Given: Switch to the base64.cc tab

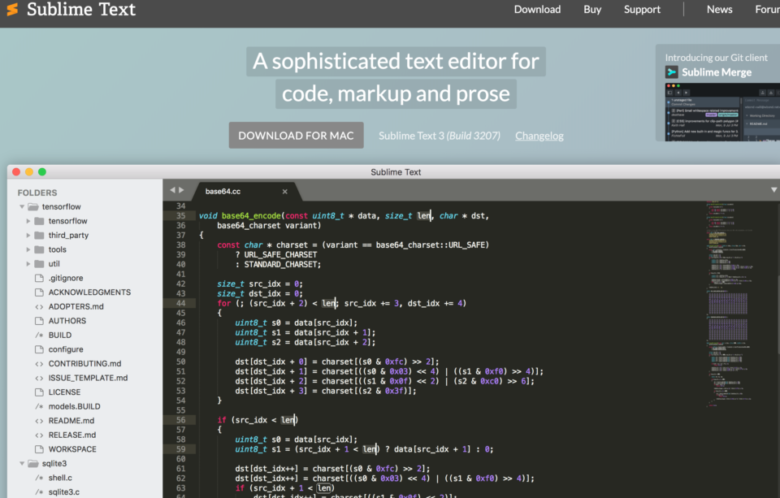Looking at the screenshot, I should pyautogui.click(x=223, y=192).
